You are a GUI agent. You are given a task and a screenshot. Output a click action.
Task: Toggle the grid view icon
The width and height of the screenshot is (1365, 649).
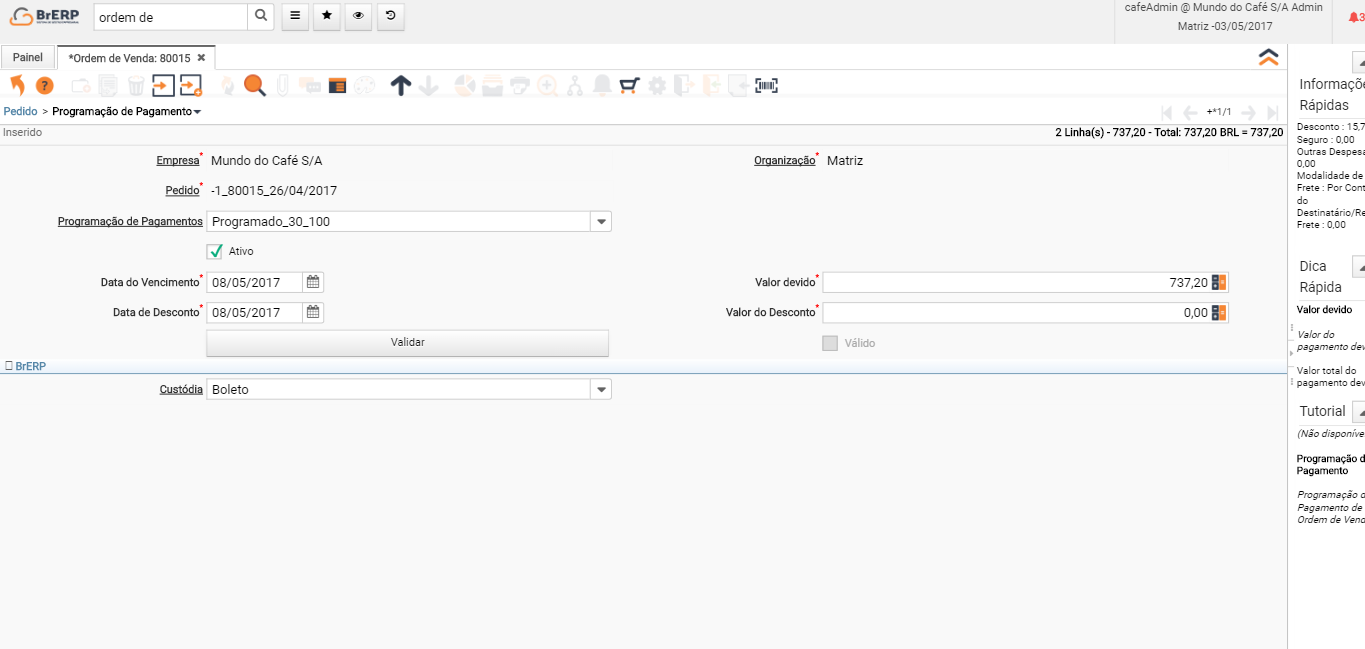point(337,86)
